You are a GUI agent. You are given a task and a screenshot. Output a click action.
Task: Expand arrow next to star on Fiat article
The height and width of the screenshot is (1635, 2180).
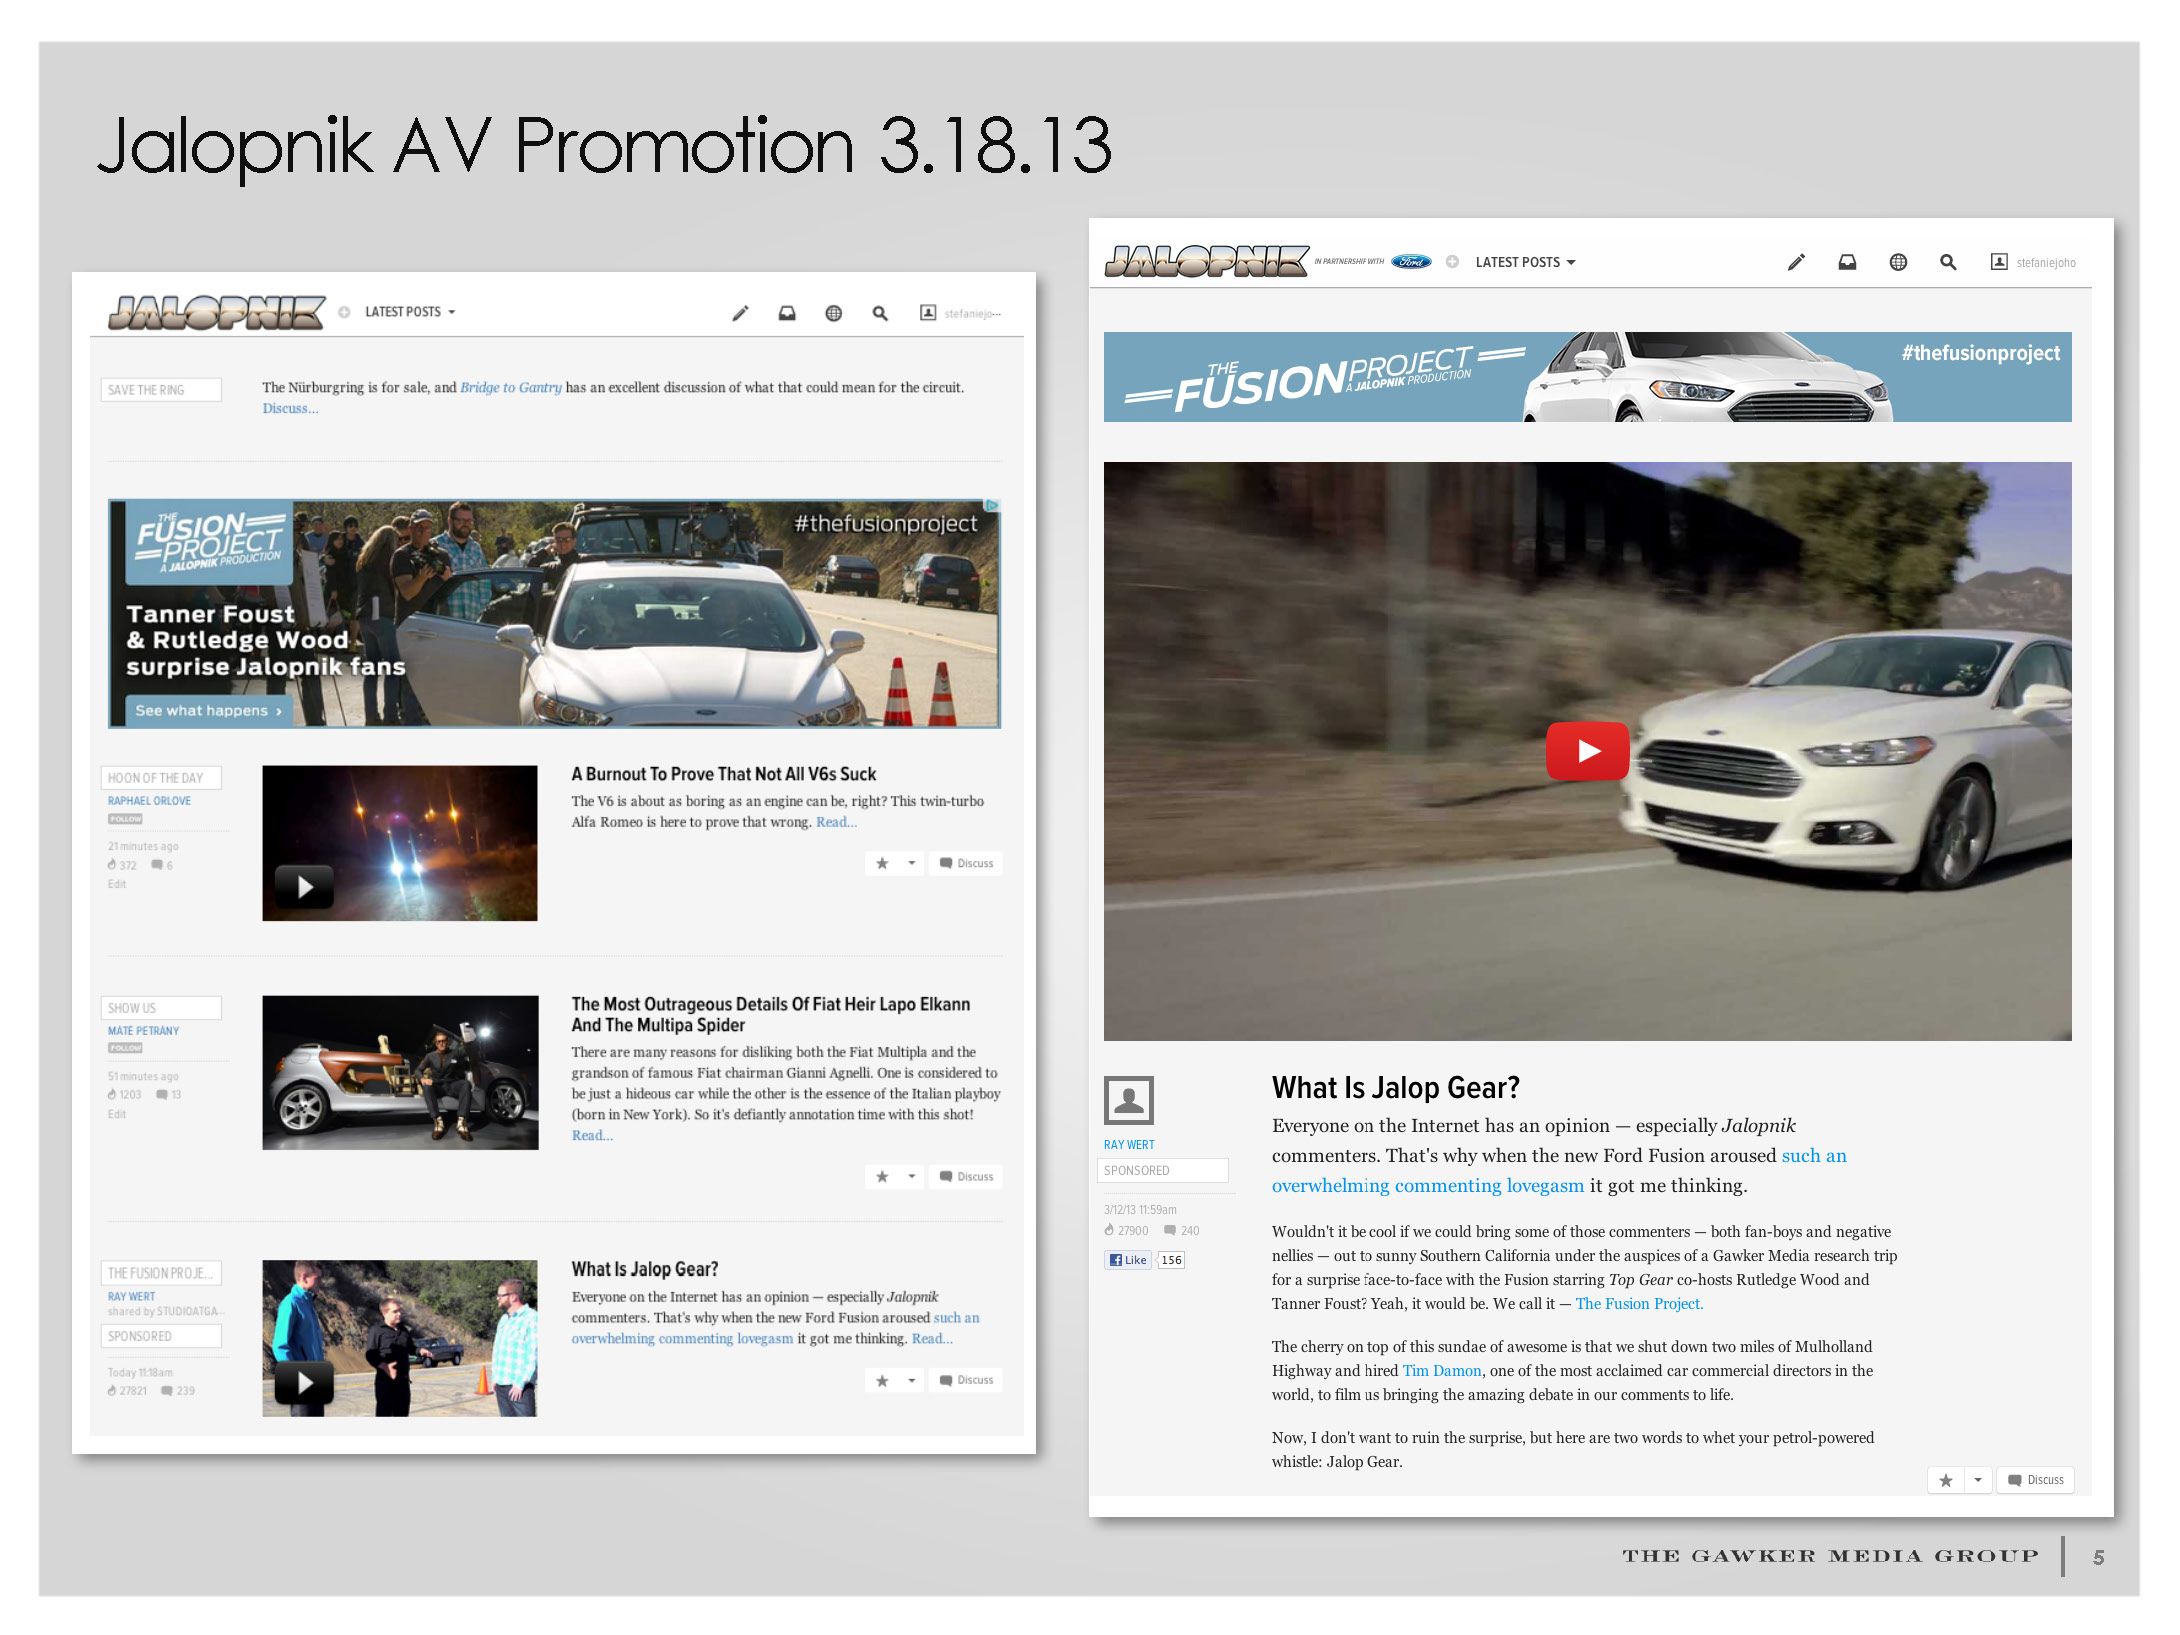(911, 1176)
